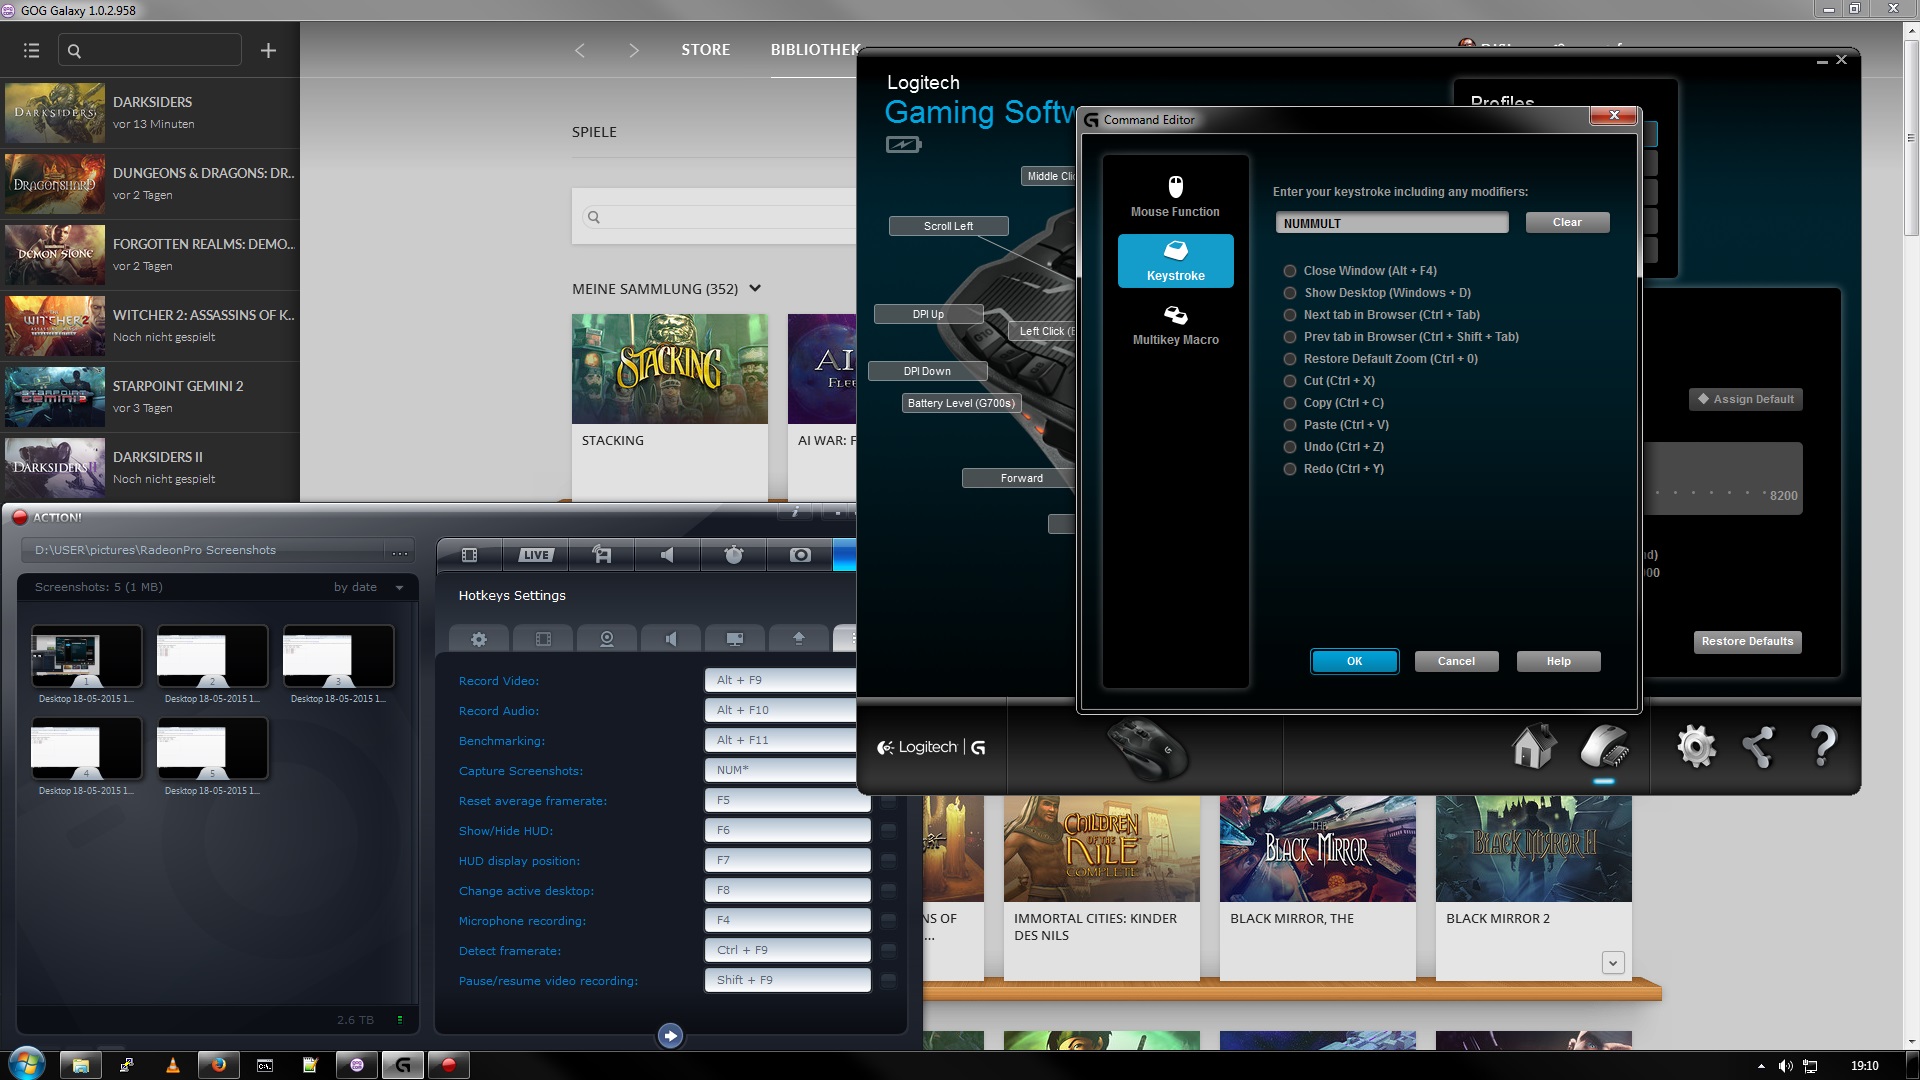Viewport: 1920px width, 1080px height.
Task: Open Action! LIVE streaming tab
Action: (535, 555)
